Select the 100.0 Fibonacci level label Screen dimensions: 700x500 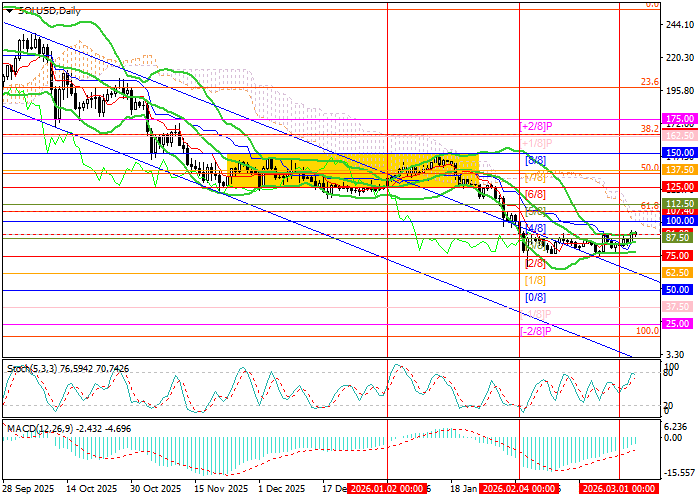647,330
